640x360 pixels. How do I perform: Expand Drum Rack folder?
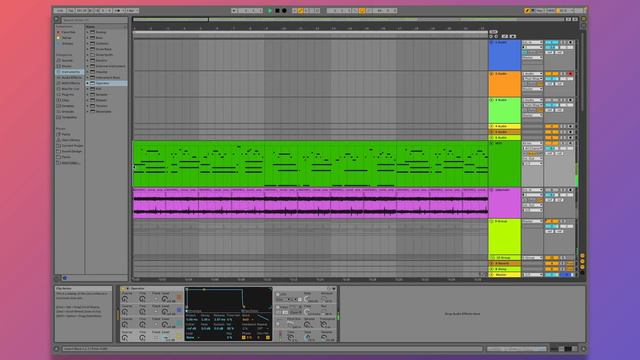pos(88,49)
